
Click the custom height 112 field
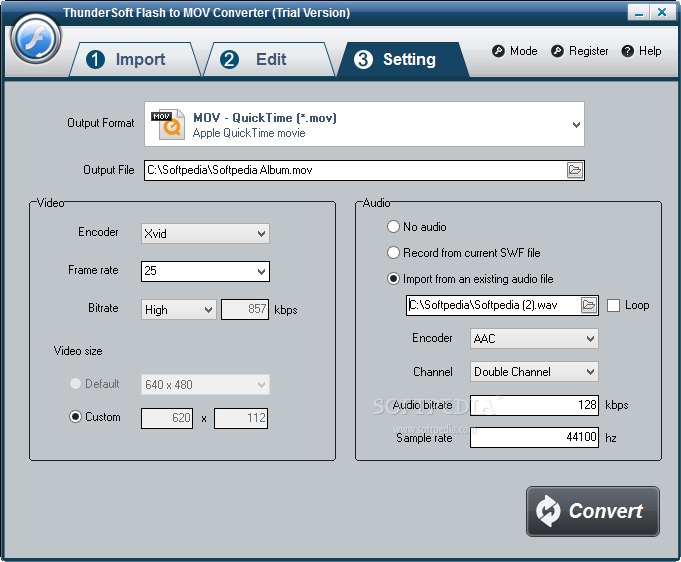241,418
